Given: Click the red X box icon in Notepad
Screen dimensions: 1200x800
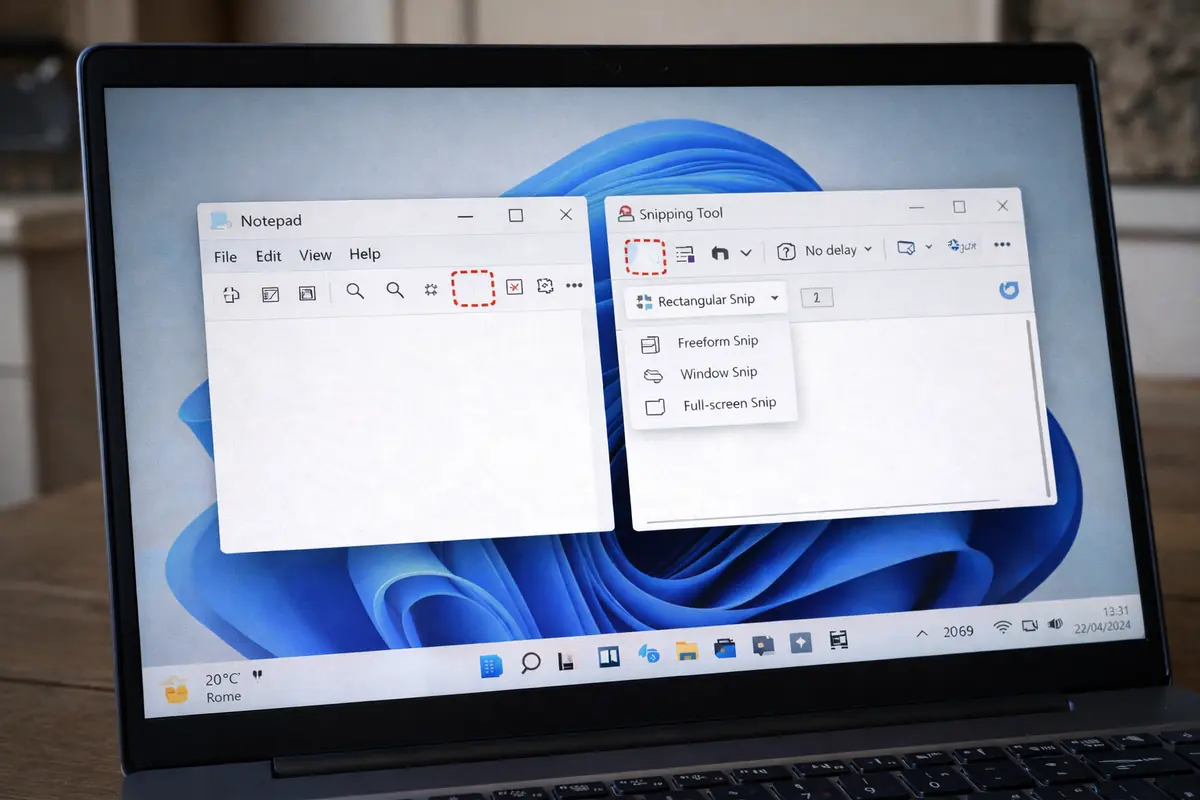Looking at the screenshot, I should (x=514, y=287).
